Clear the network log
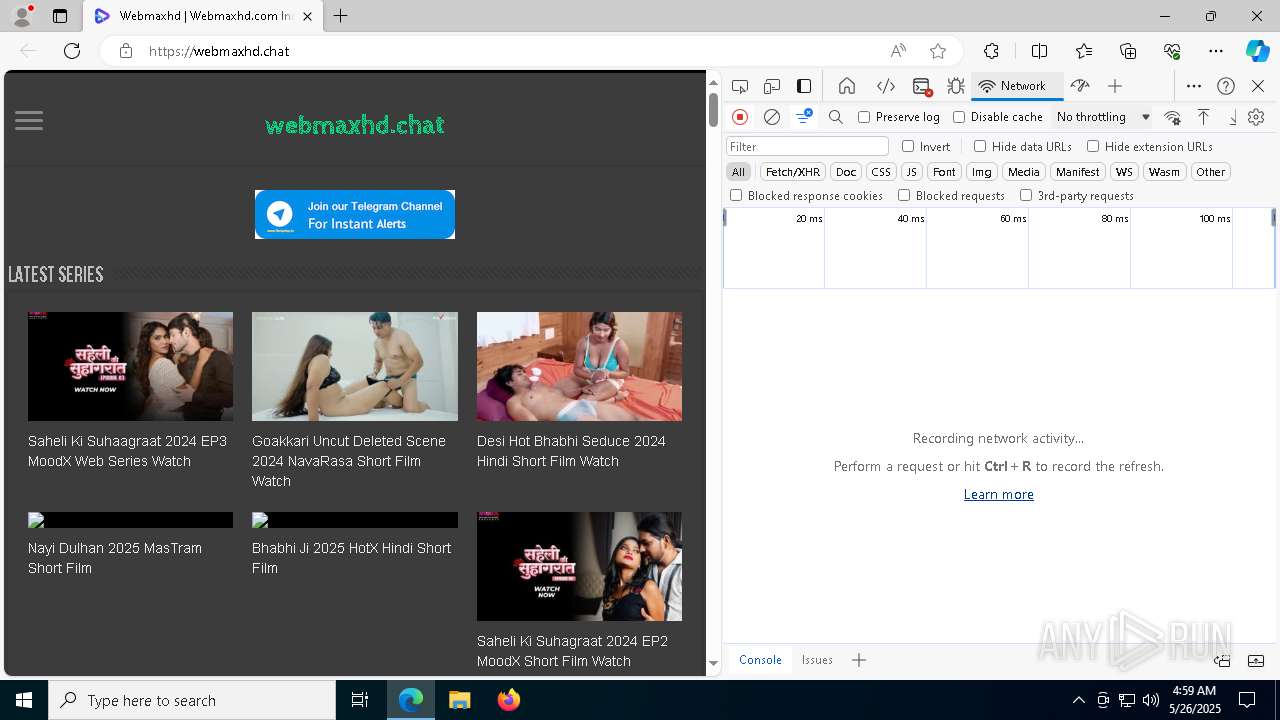Screen dimensions: 1280x720 (772, 117)
